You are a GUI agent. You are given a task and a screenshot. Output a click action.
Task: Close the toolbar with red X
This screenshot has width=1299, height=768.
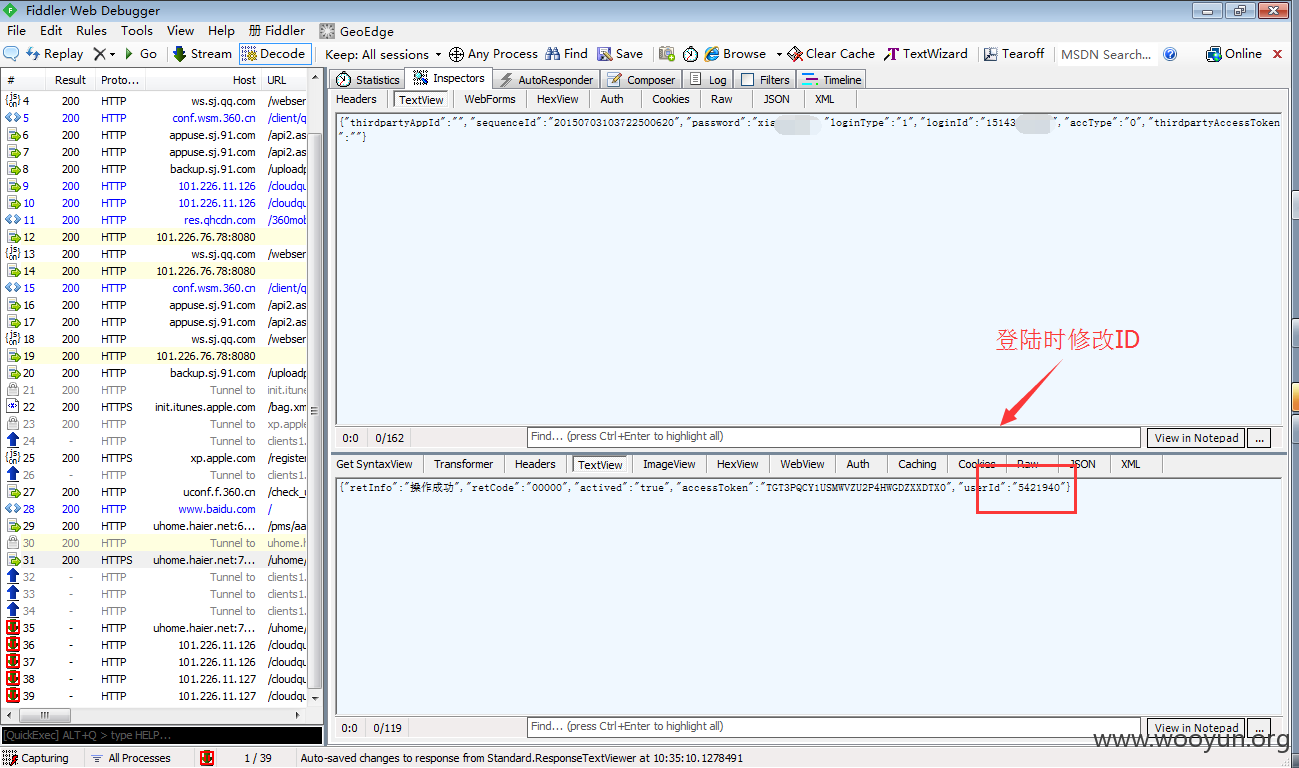coord(1277,54)
